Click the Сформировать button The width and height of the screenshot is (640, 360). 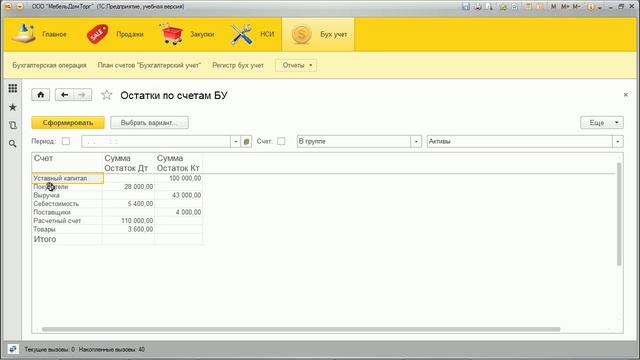pyautogui.click(x=68, y=122)
